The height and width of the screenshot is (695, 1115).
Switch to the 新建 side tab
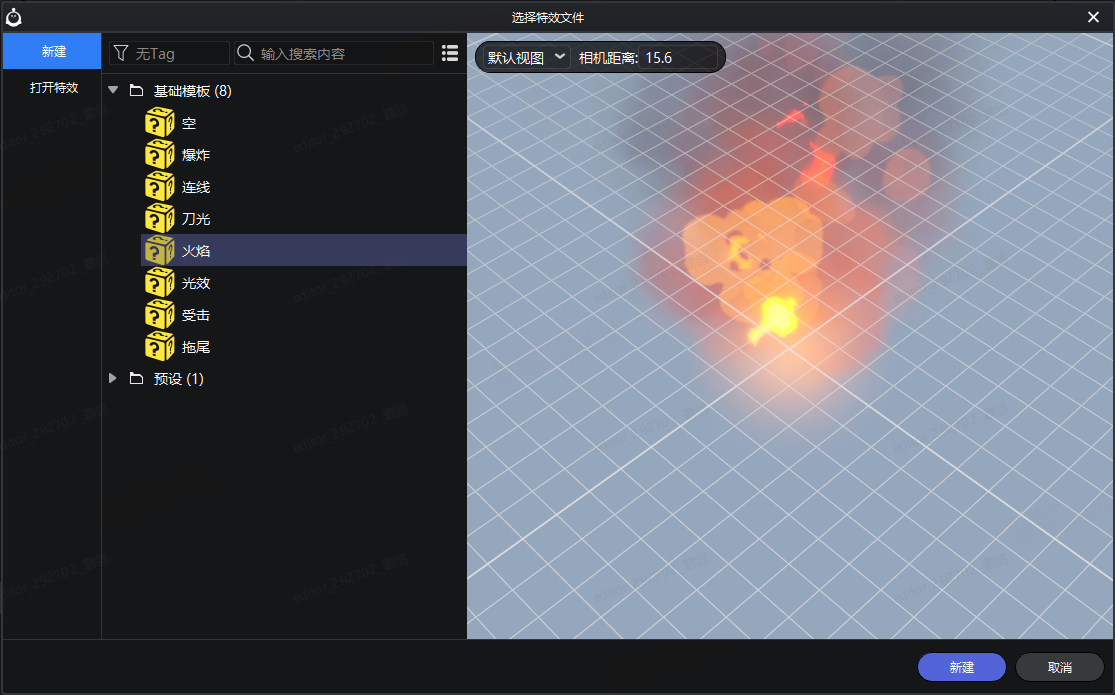pos(53,51)
